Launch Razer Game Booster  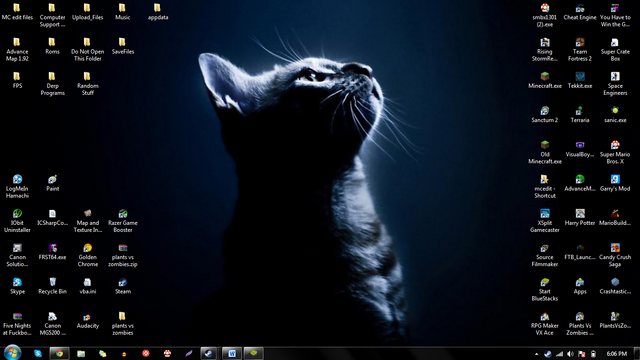122,221
